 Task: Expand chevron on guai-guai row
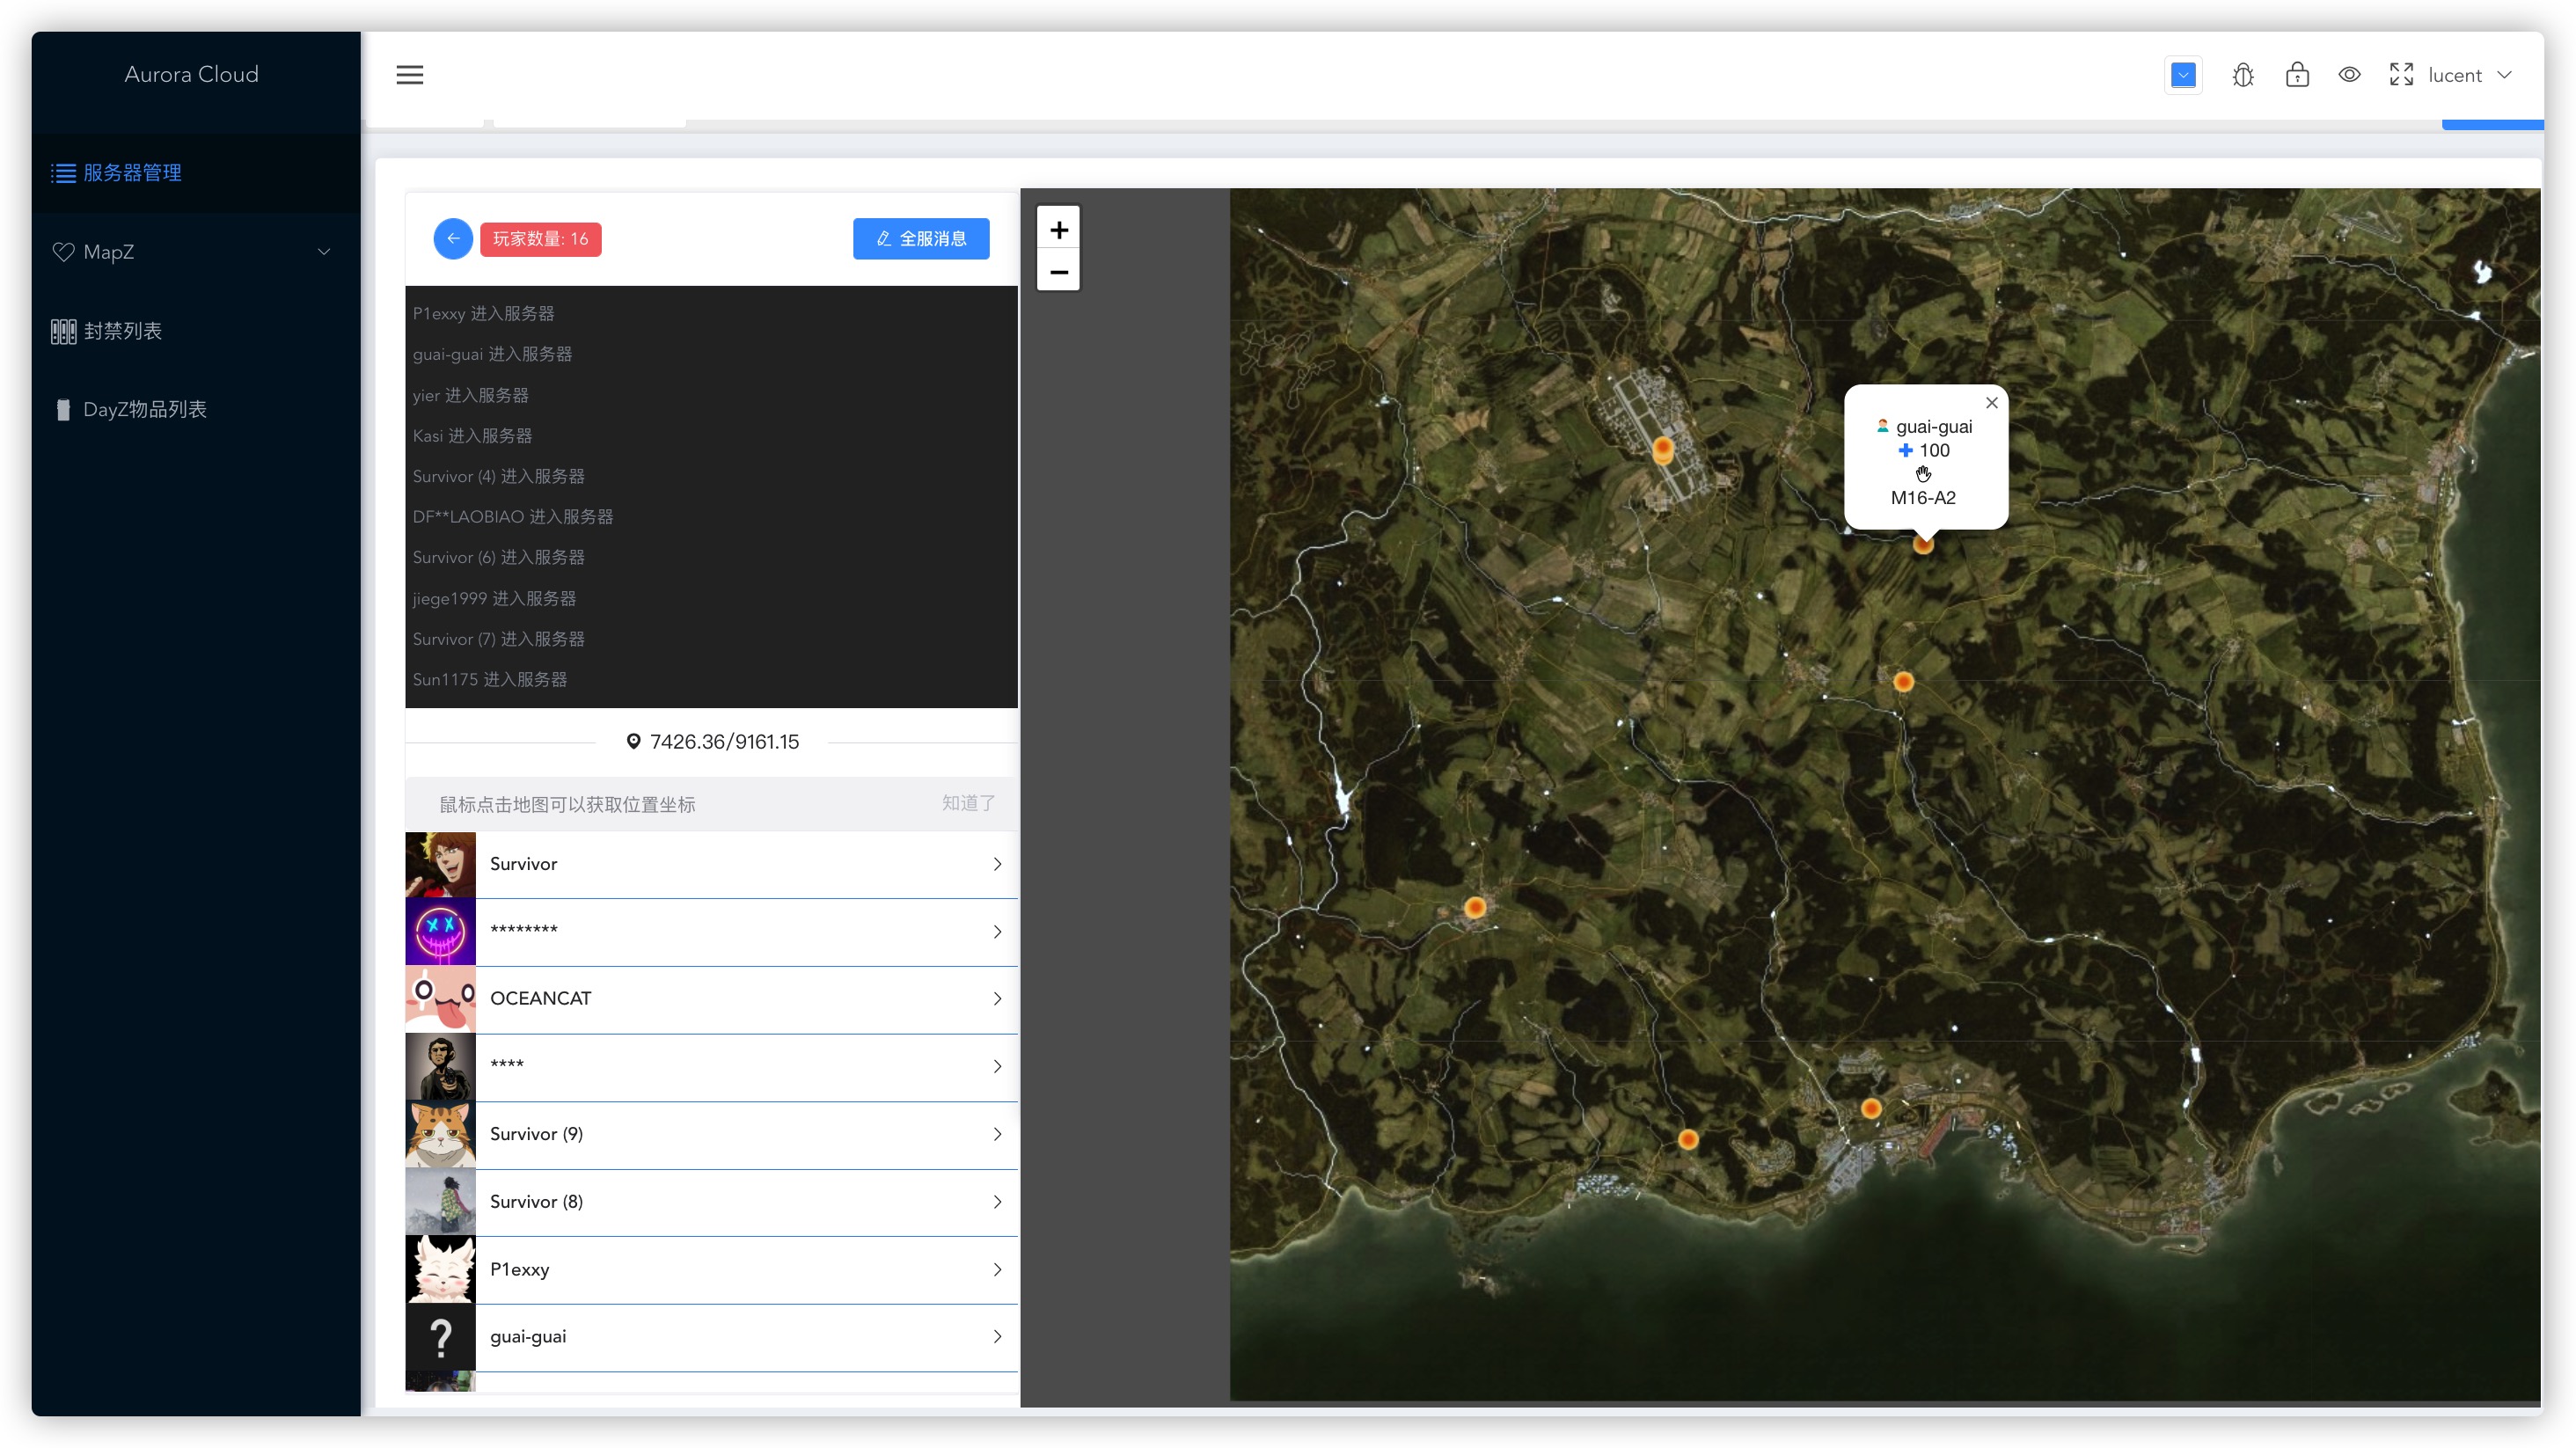pyautogui.click(x=997, y=1336)
